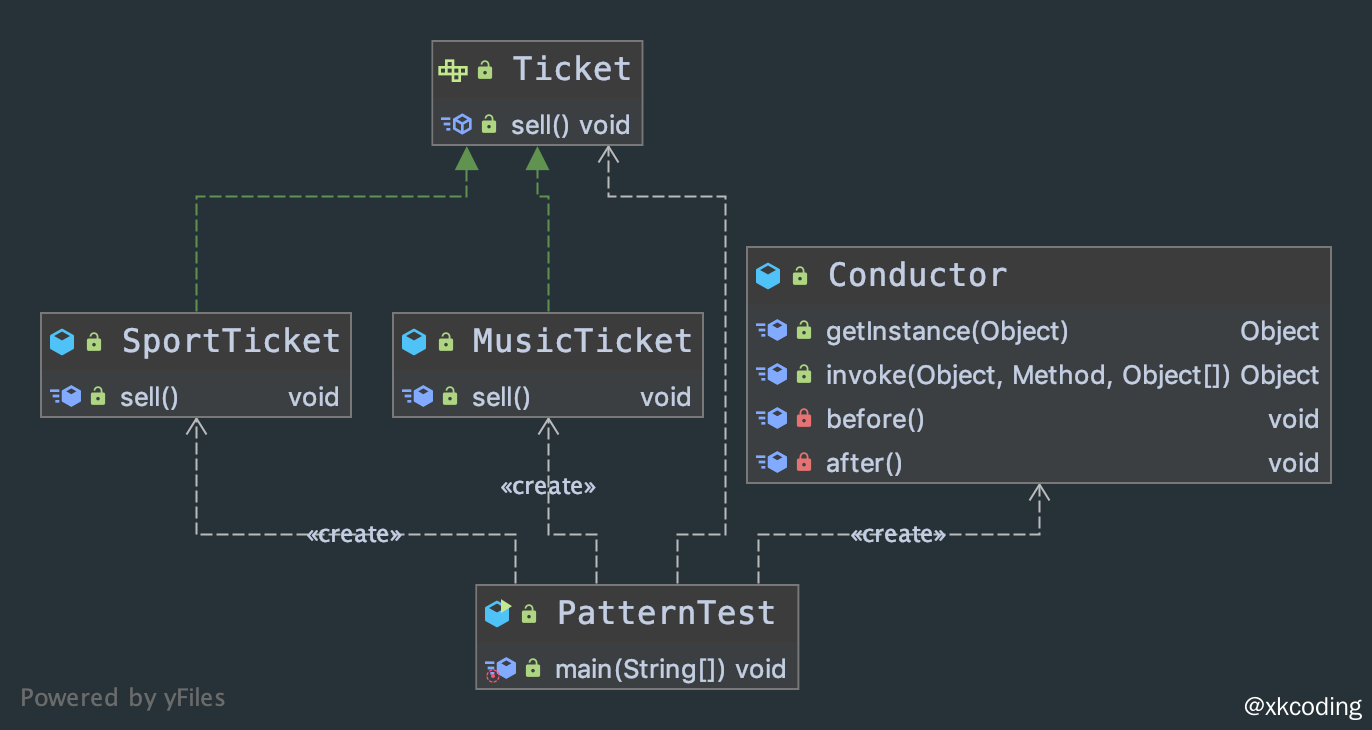Select the Conductor node title
The image size is (1372, 730).
[917, 275]
